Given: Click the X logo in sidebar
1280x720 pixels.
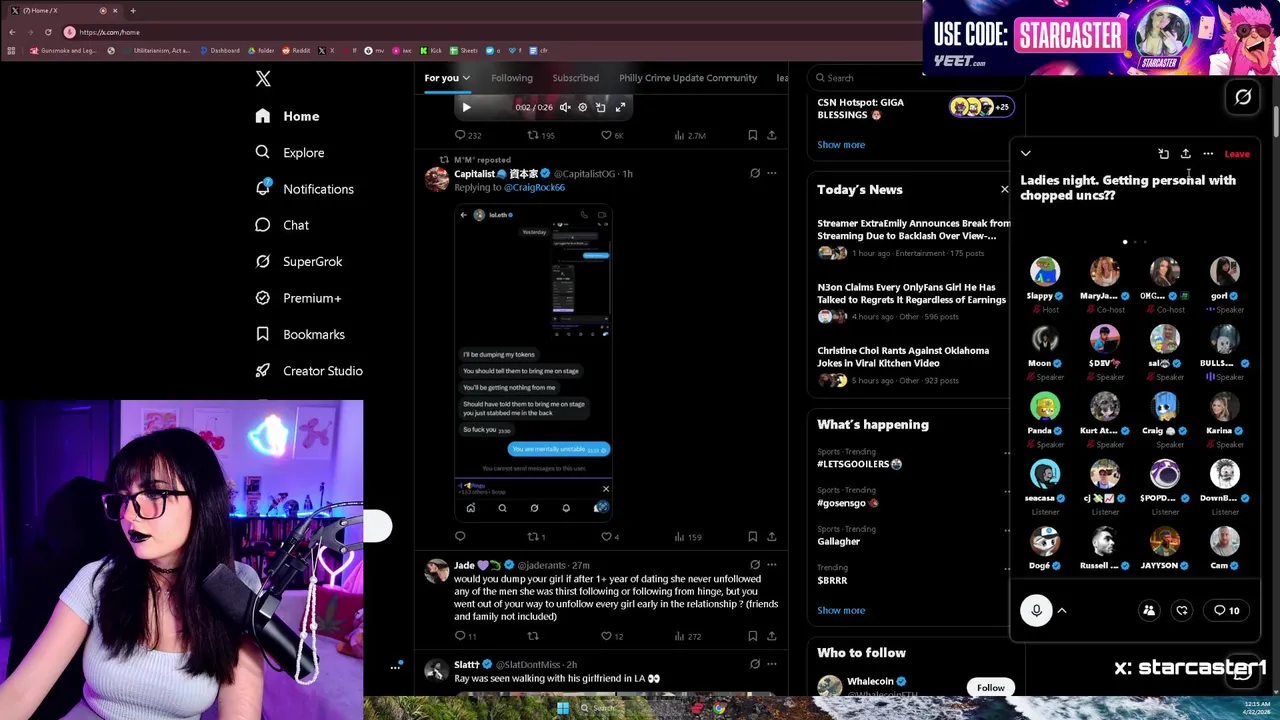Looking at the screenshot, I should click(x=263, y=79).
